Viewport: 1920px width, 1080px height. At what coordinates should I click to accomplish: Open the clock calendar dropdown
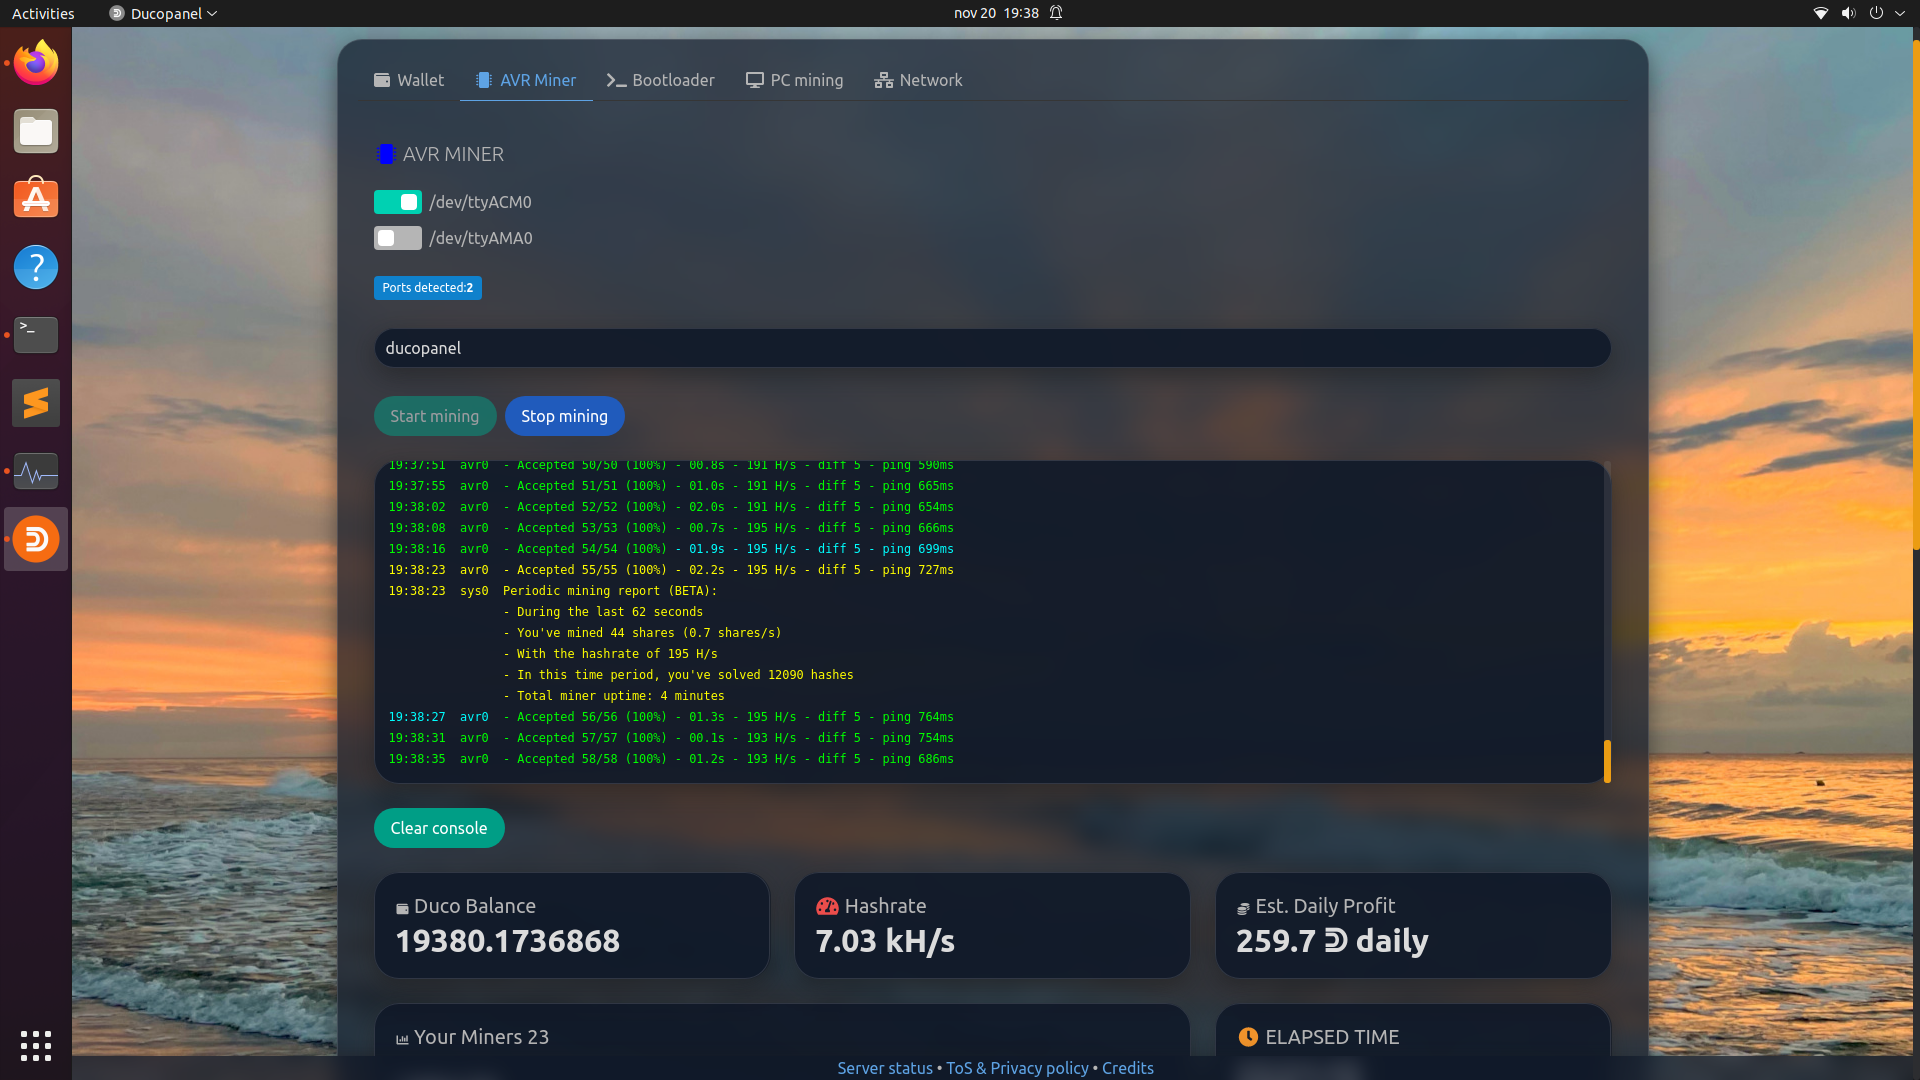[x=995, y=13]
